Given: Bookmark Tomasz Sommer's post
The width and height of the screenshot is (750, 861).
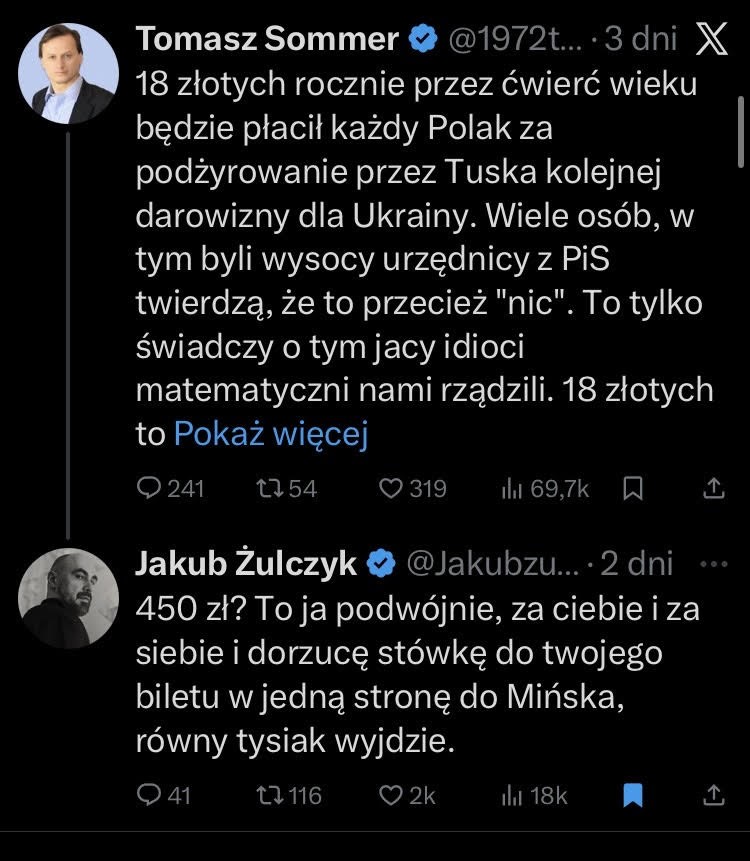Looking at the screenshot, I should coord(632,488).
